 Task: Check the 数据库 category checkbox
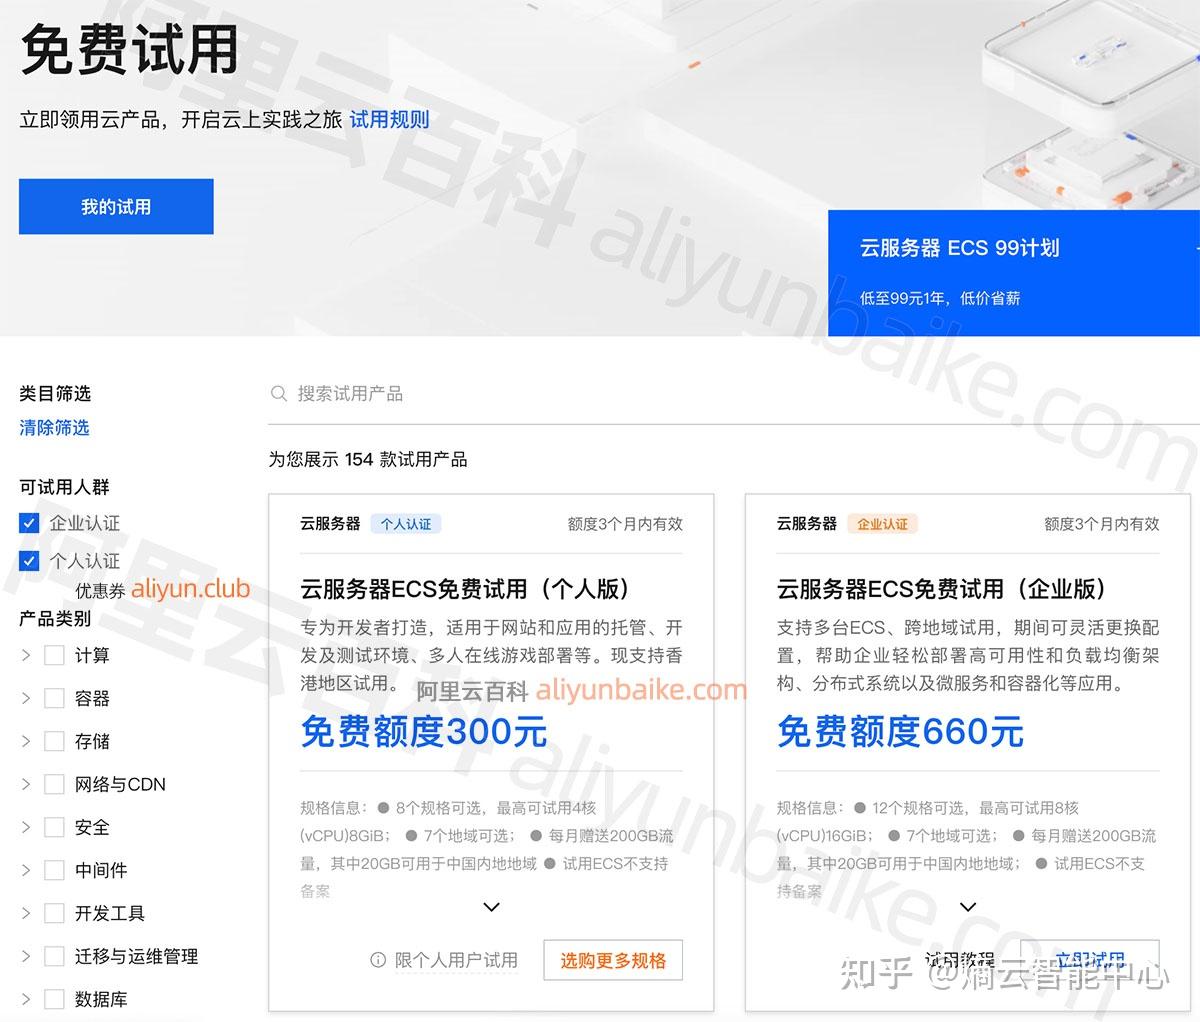(54, 999)
